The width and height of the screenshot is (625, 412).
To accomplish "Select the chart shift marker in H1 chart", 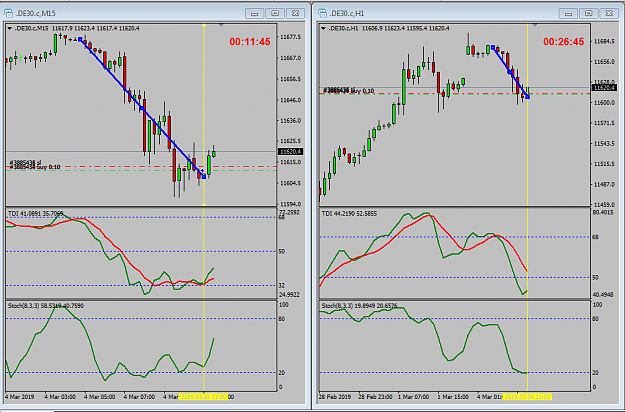I will [535, 25].
